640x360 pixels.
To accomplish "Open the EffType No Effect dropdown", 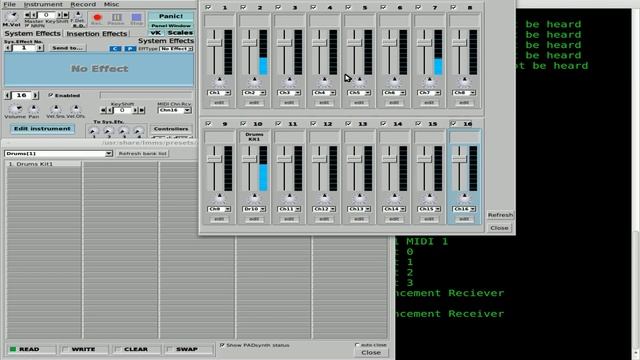I will [176, 49].
